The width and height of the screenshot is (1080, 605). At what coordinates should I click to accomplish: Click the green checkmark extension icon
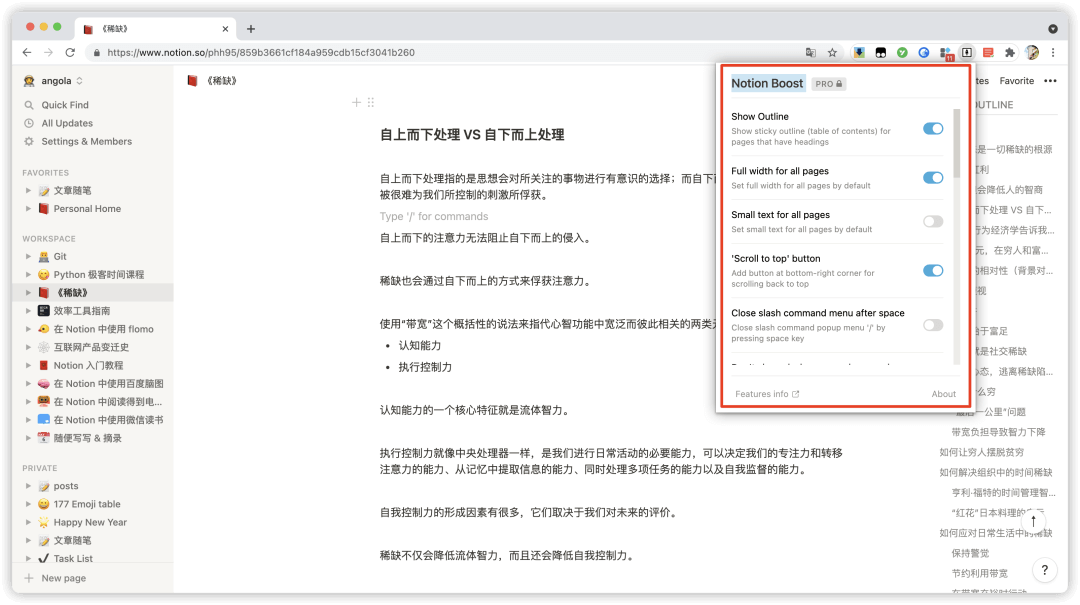(902, 52)
